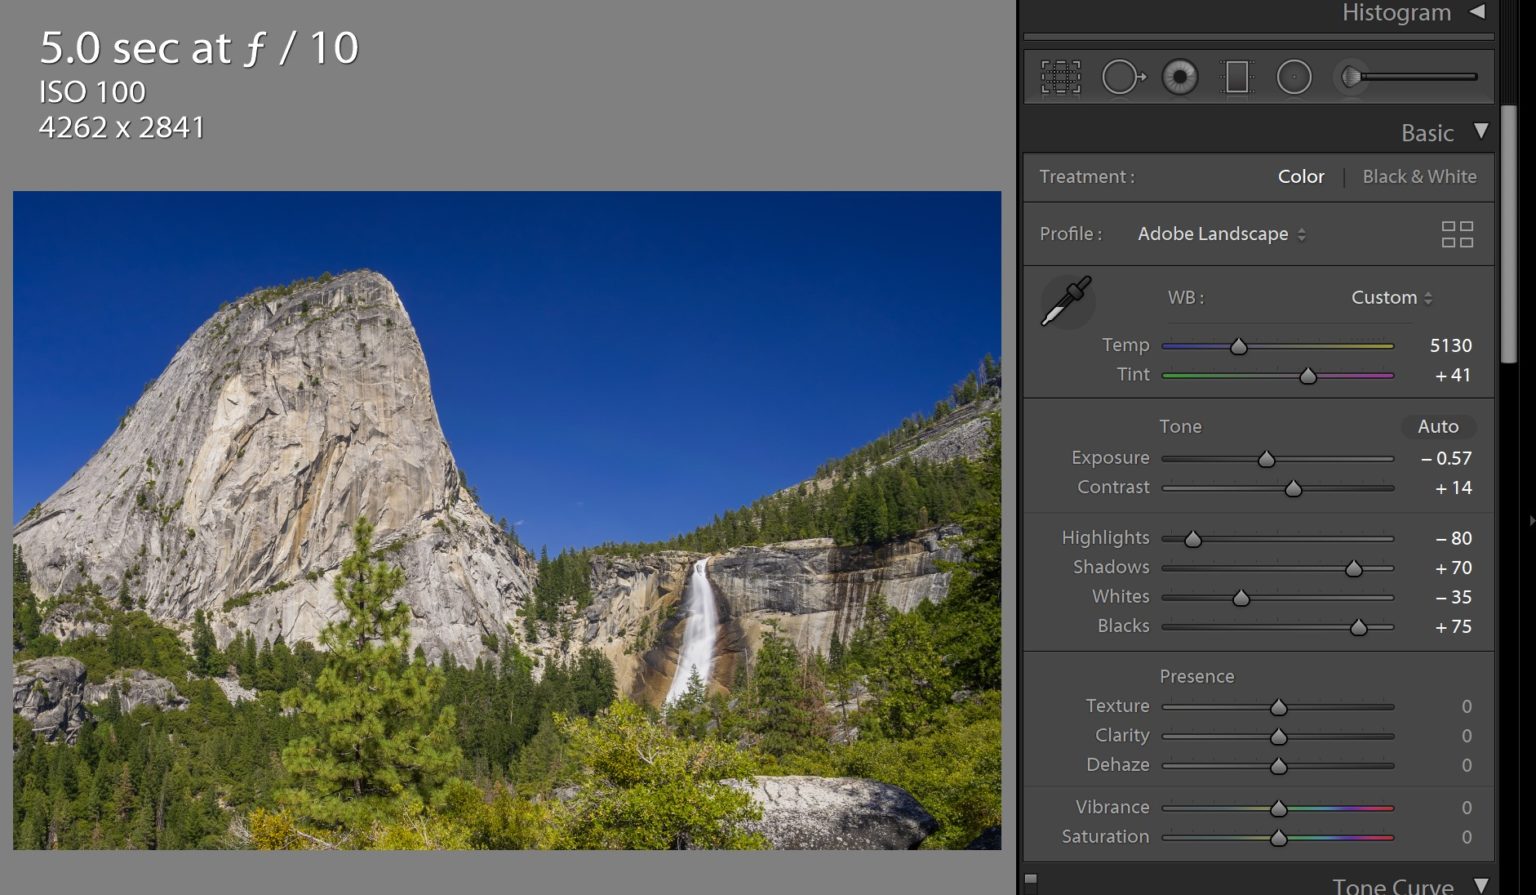The width and height of the screenshot is (1536, 895).
Task: Keep treatment set to Color
Action: (x=1300, y=176)
